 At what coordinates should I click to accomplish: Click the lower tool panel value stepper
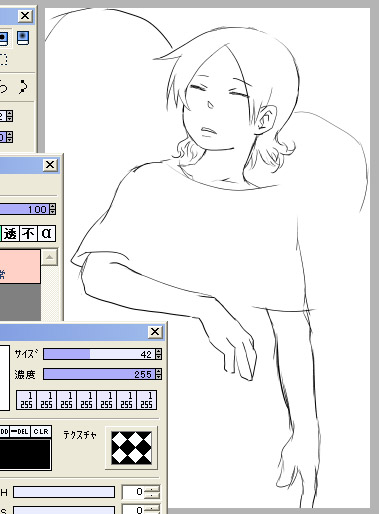10,137
